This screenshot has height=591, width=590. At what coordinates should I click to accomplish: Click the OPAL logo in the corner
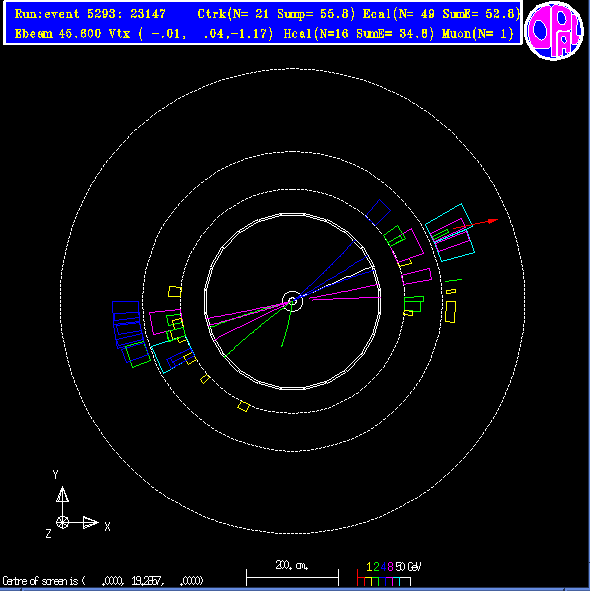click(x=554, y=31)
